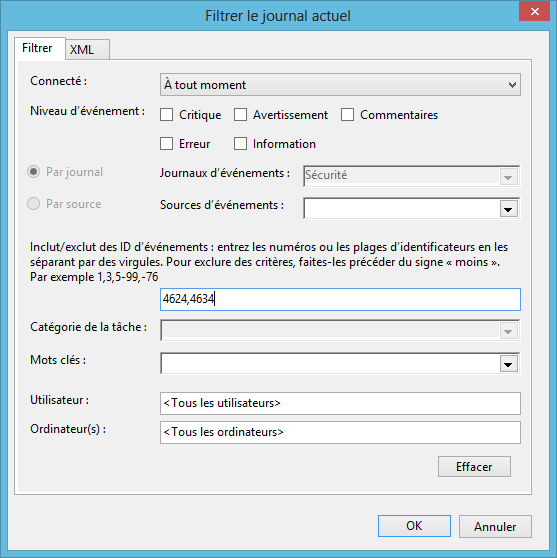Image resolution: width=557 pixels, height=558 pixels.
Task: Switch to the XML tab
Action: point(87,49)
